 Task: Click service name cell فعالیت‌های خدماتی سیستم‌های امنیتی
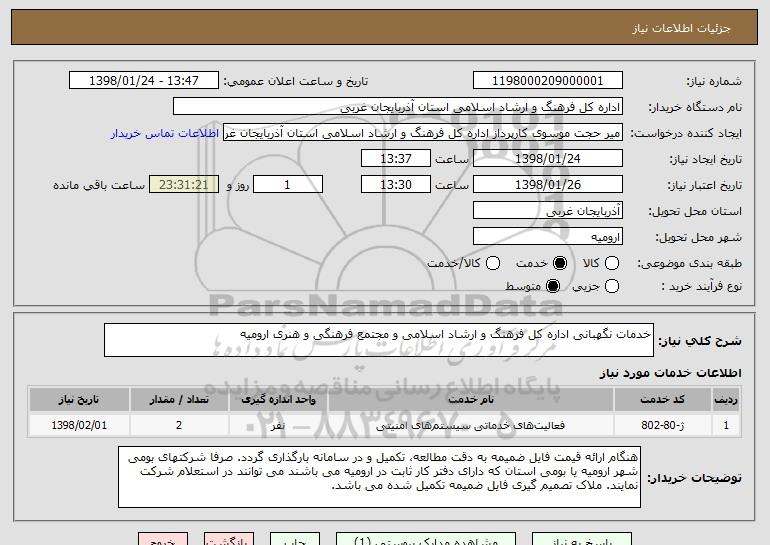471,425
